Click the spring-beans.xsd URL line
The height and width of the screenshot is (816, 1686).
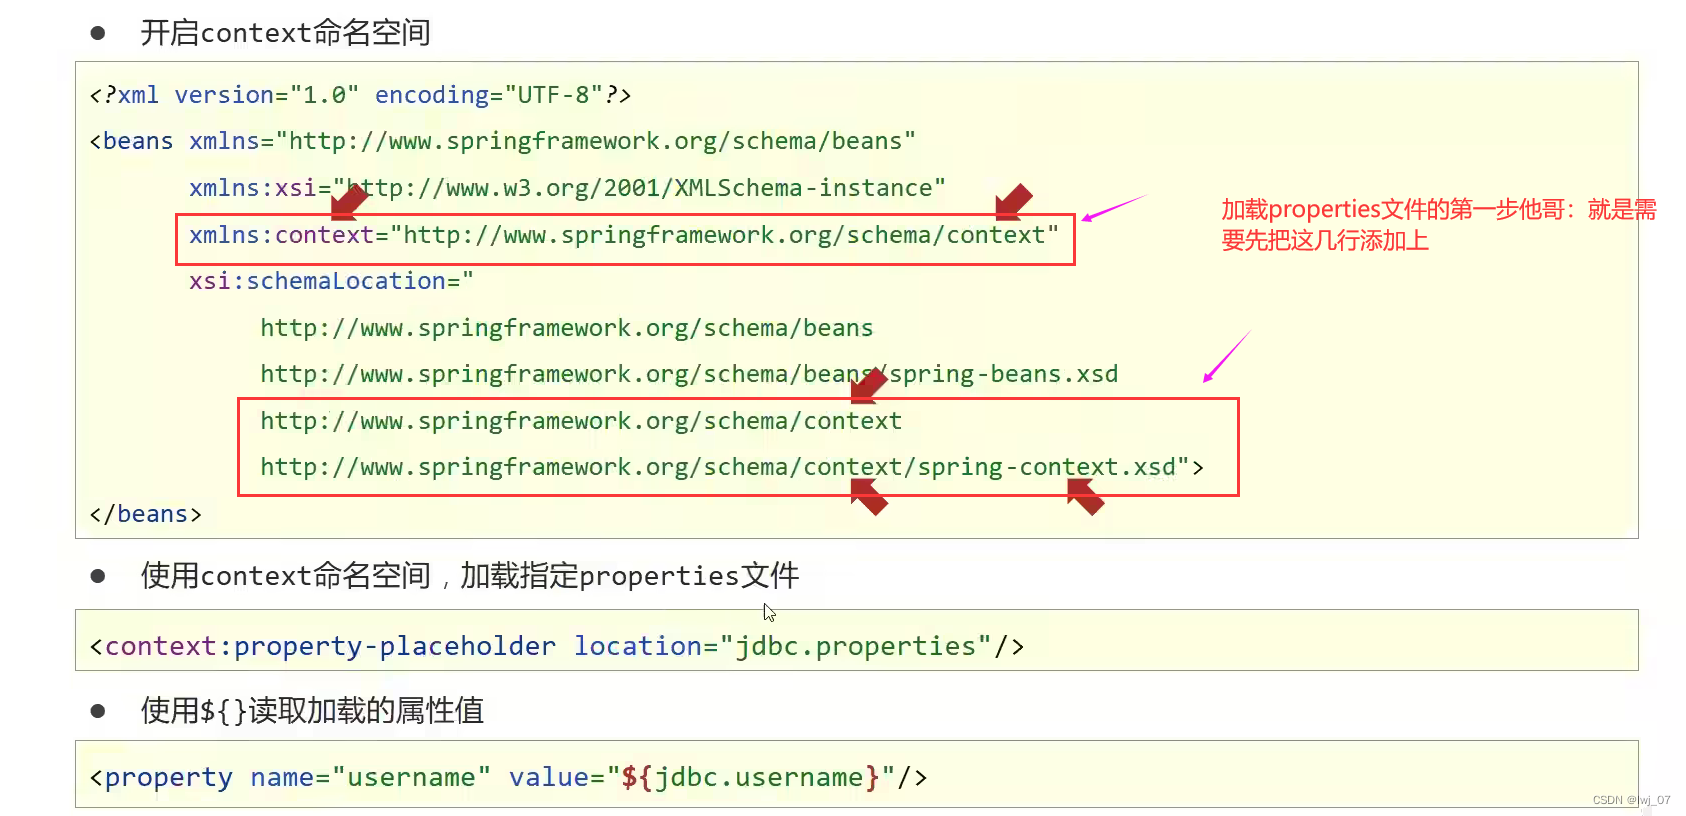(x=689, y=374)
